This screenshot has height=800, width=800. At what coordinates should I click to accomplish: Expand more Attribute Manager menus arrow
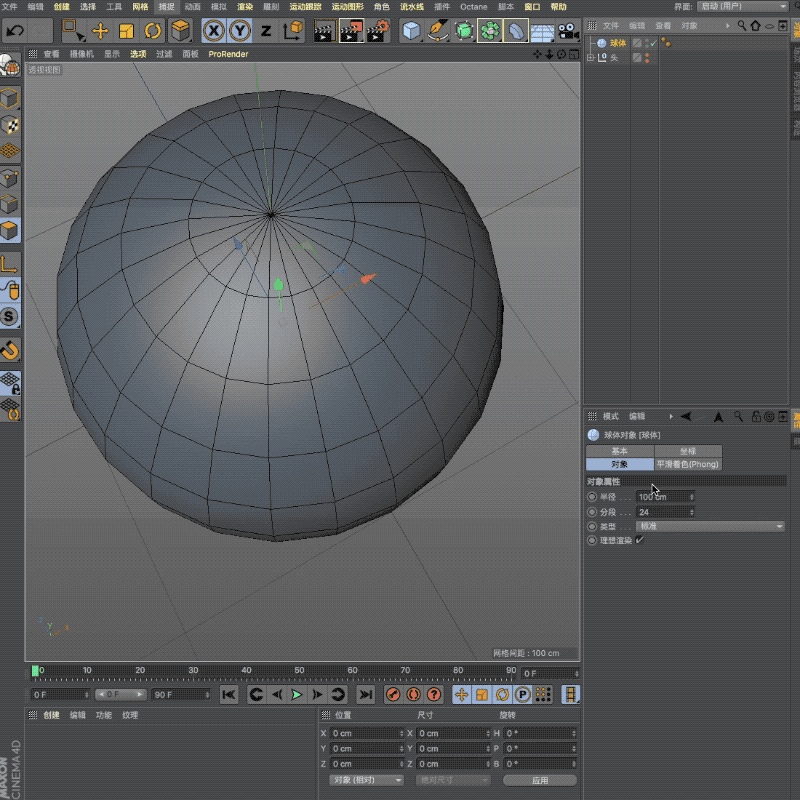tap(671, 416)
